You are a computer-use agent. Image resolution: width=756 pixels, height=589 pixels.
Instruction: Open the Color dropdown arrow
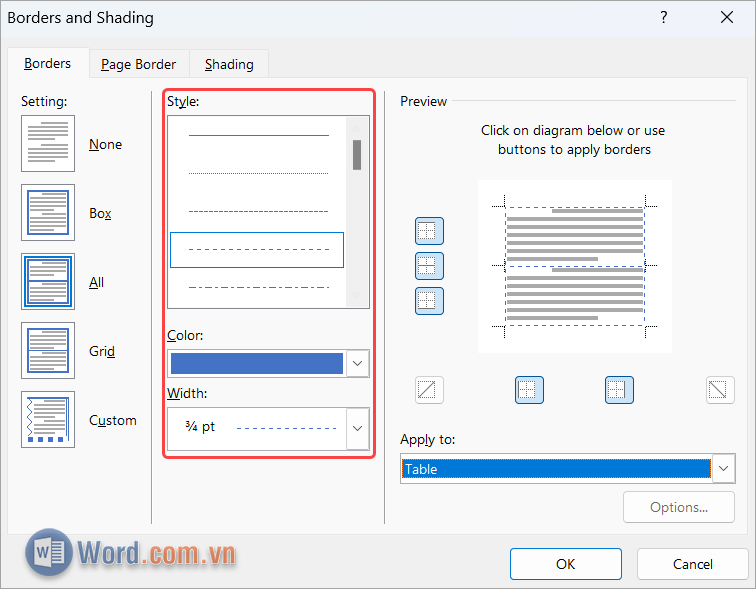[357, 363]
